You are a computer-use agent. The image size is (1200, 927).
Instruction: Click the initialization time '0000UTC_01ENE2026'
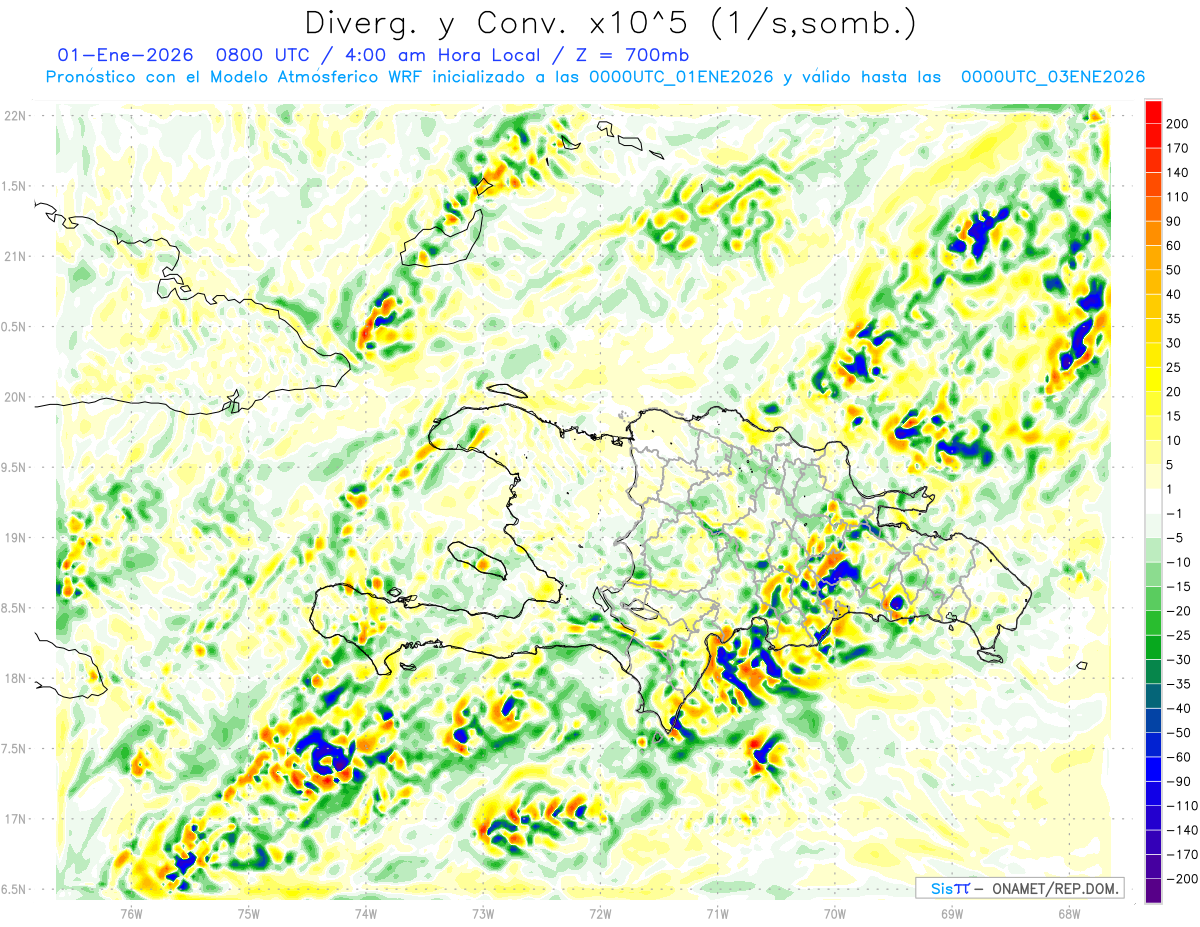coord(681,77)
